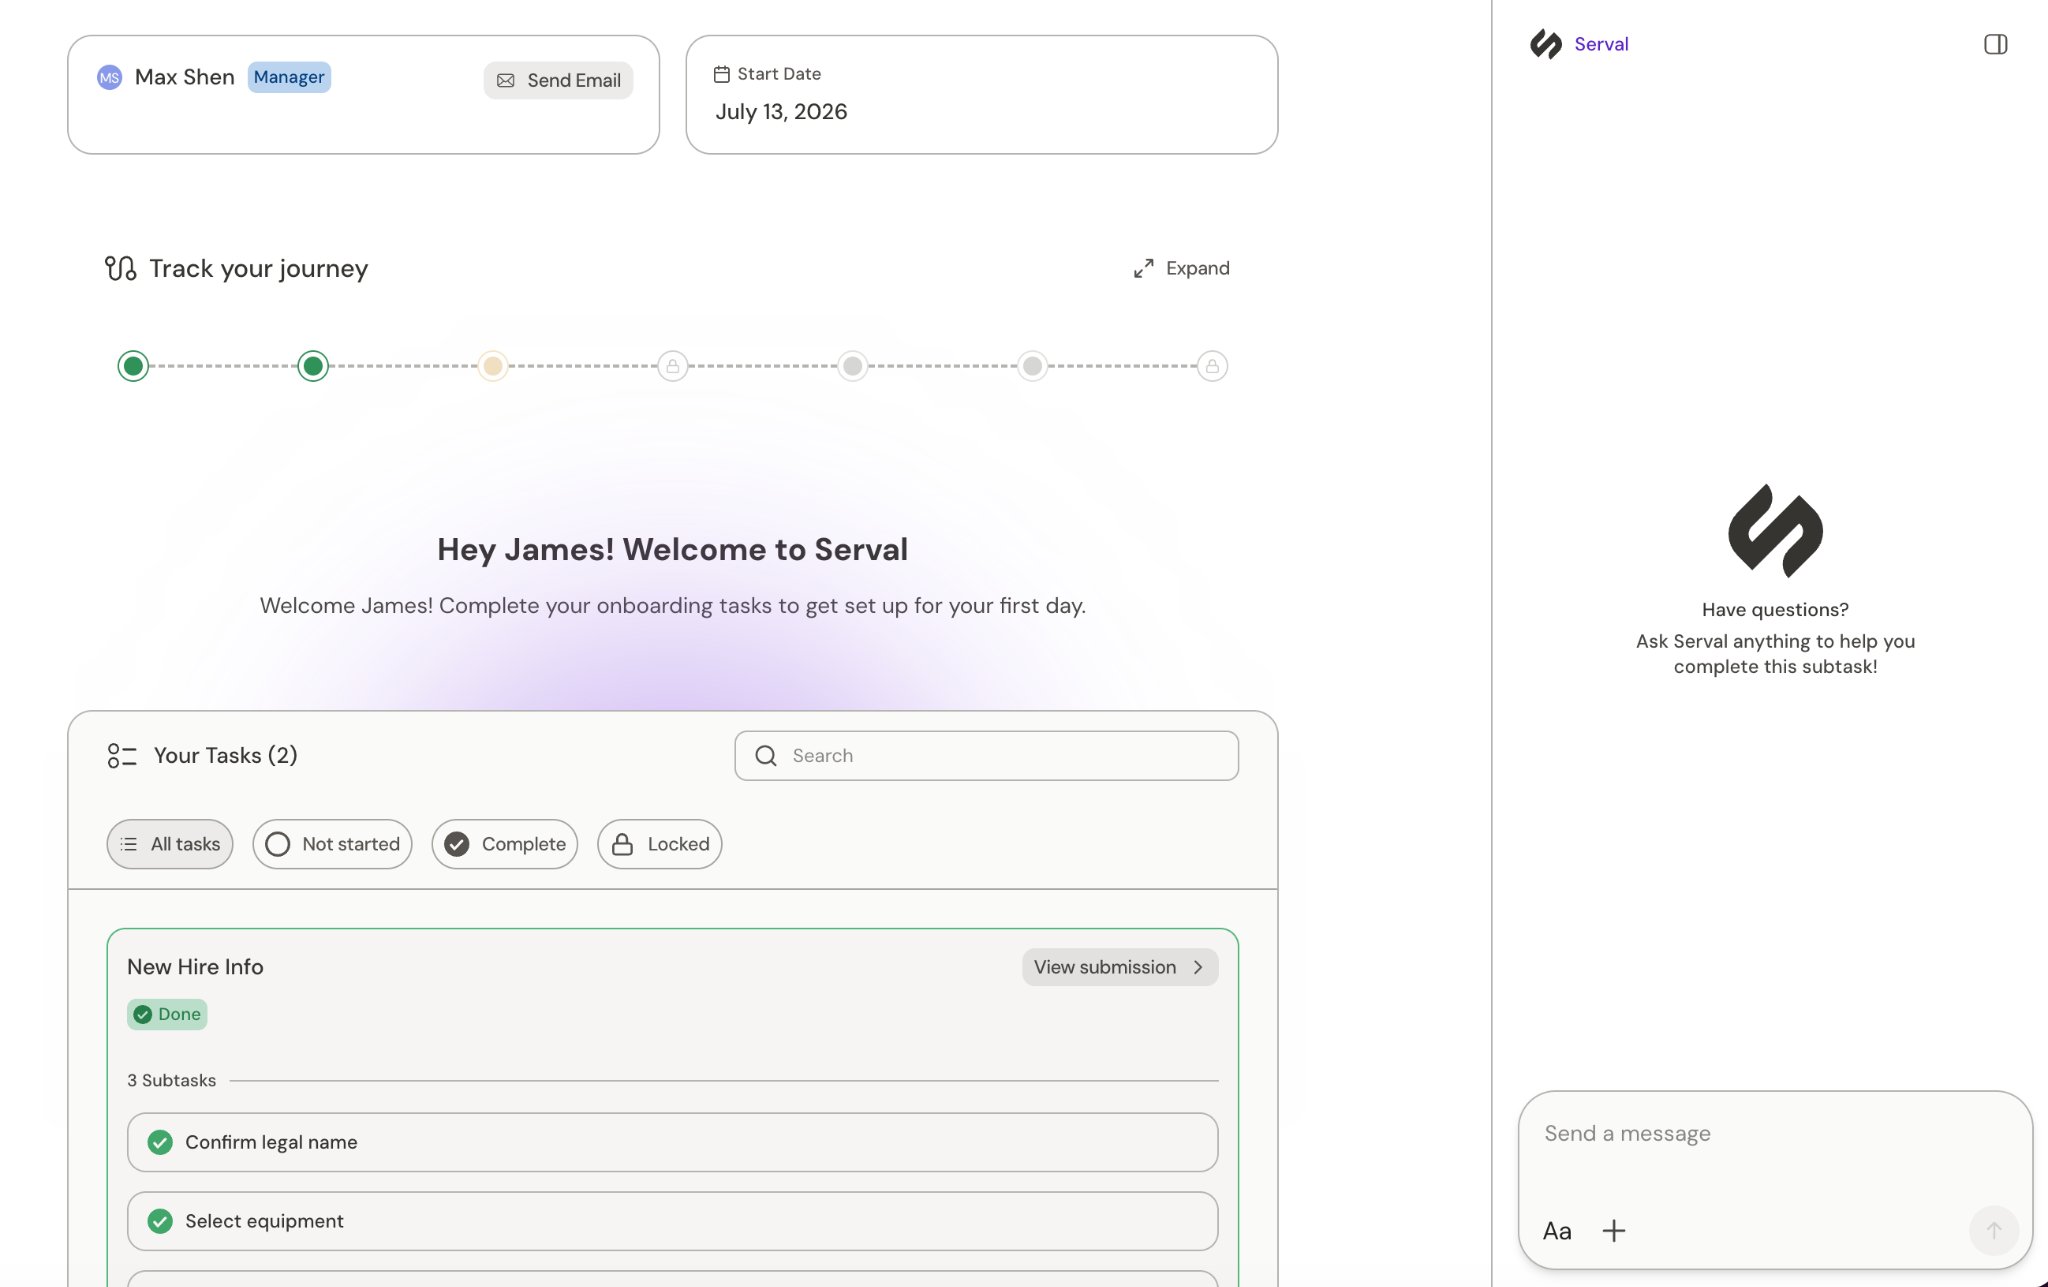The height and width of the screenshot is (1287, 2048).
Task: Click the Track your journey heading
Action: (258, 268)
